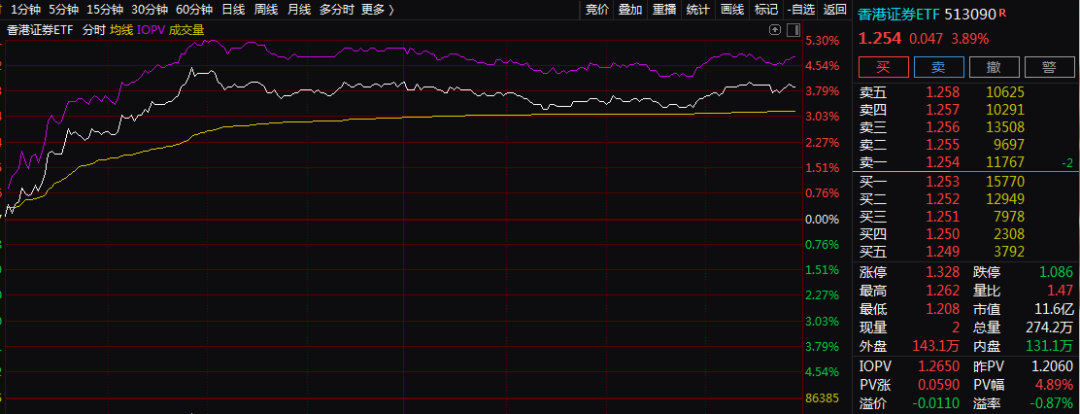Viewport: 1080px width, 414px height.
Task: Click the 警 alert button
Action: [1048, 67]
